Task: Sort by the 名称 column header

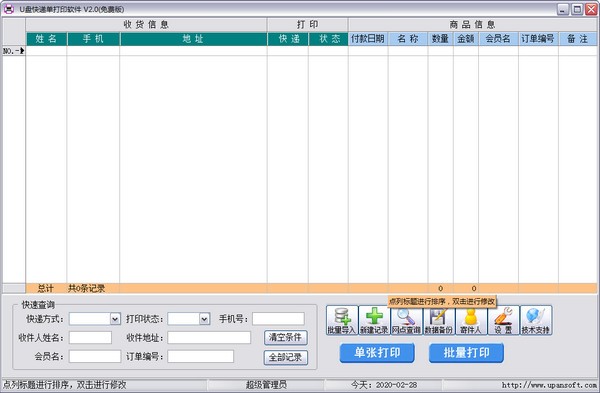Action: [408, 39]
